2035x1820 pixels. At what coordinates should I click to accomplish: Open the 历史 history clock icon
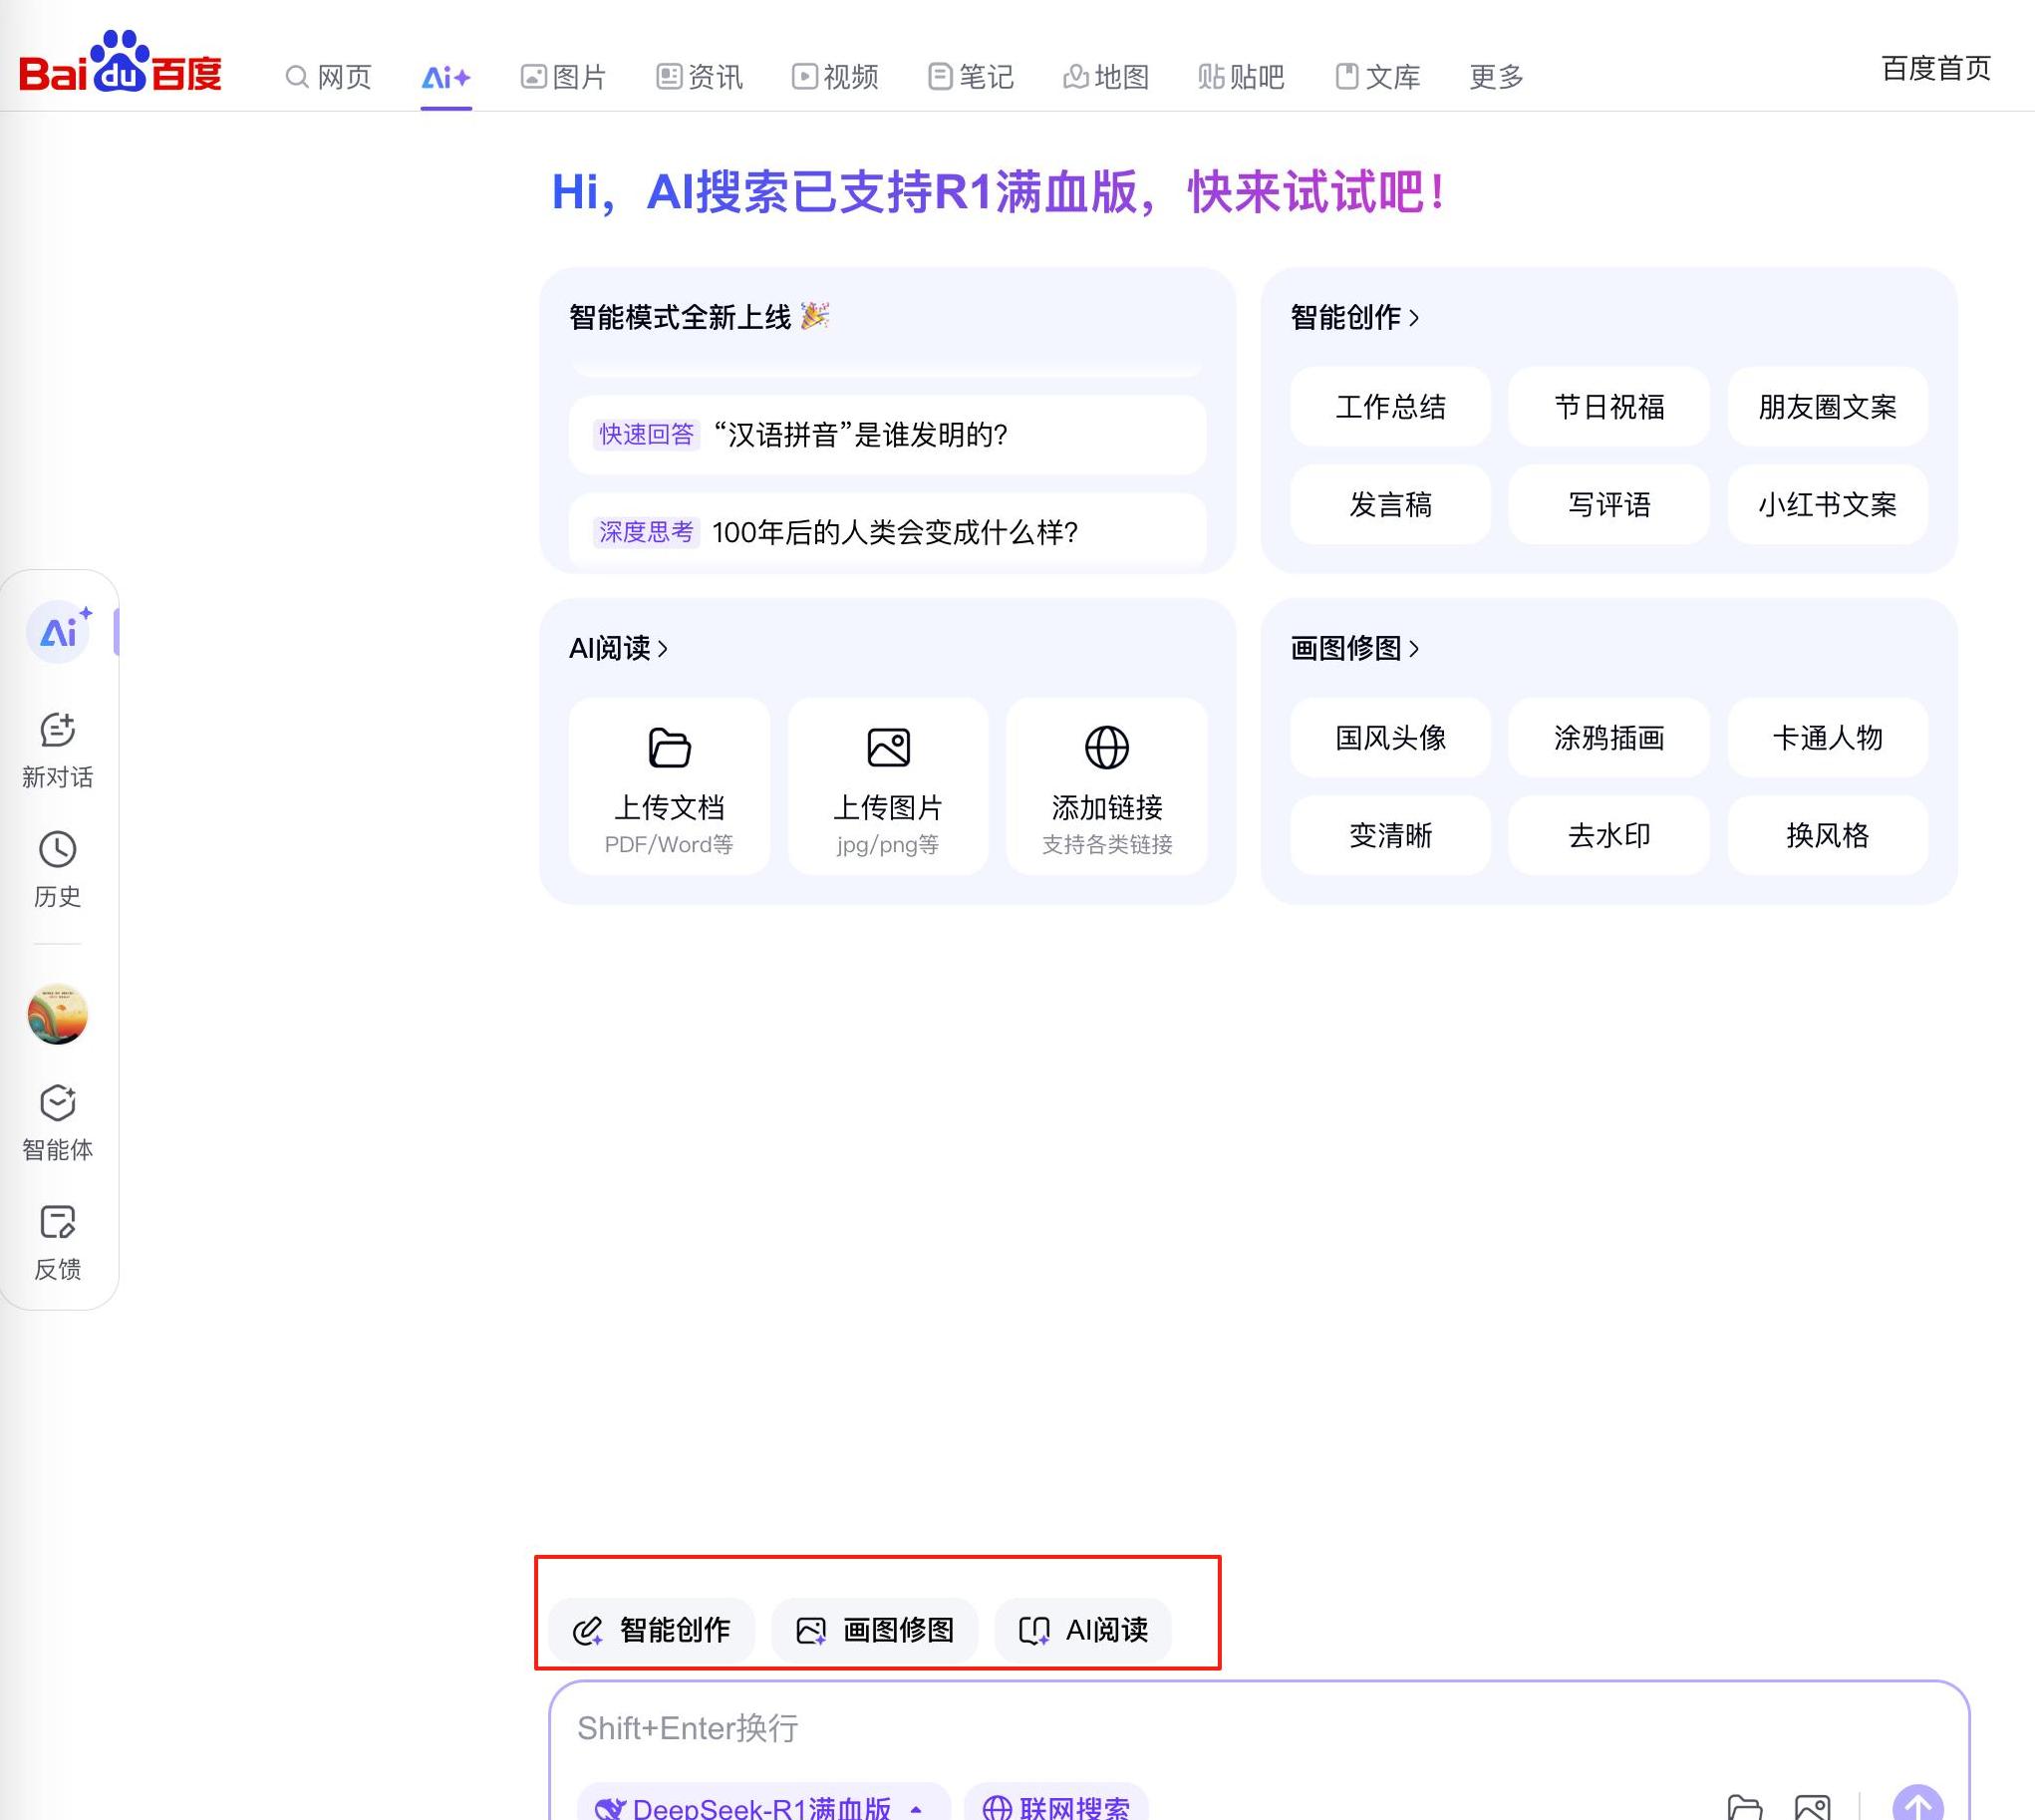tap(57, 850)
